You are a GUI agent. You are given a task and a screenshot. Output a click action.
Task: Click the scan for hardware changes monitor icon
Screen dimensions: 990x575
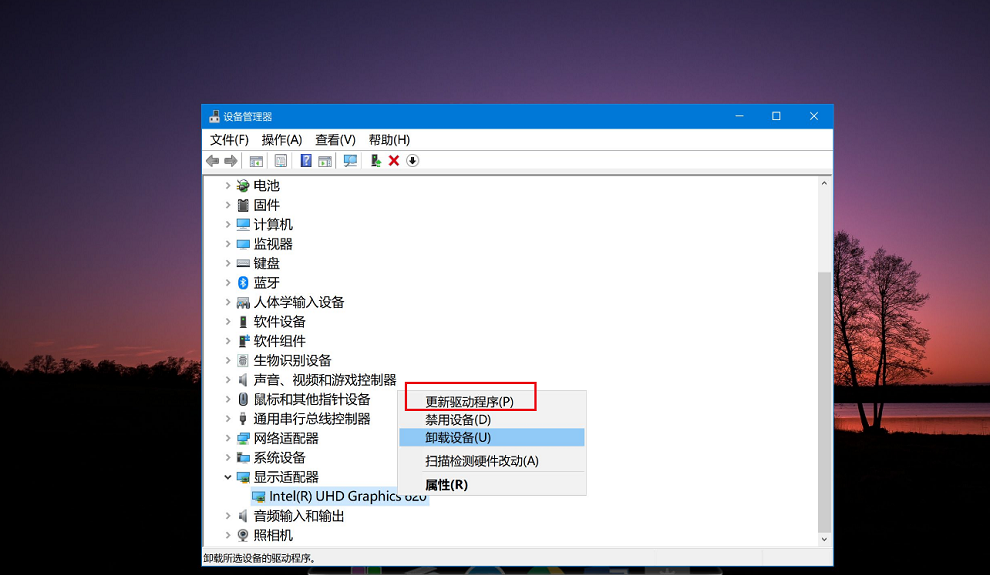[350, 161]
